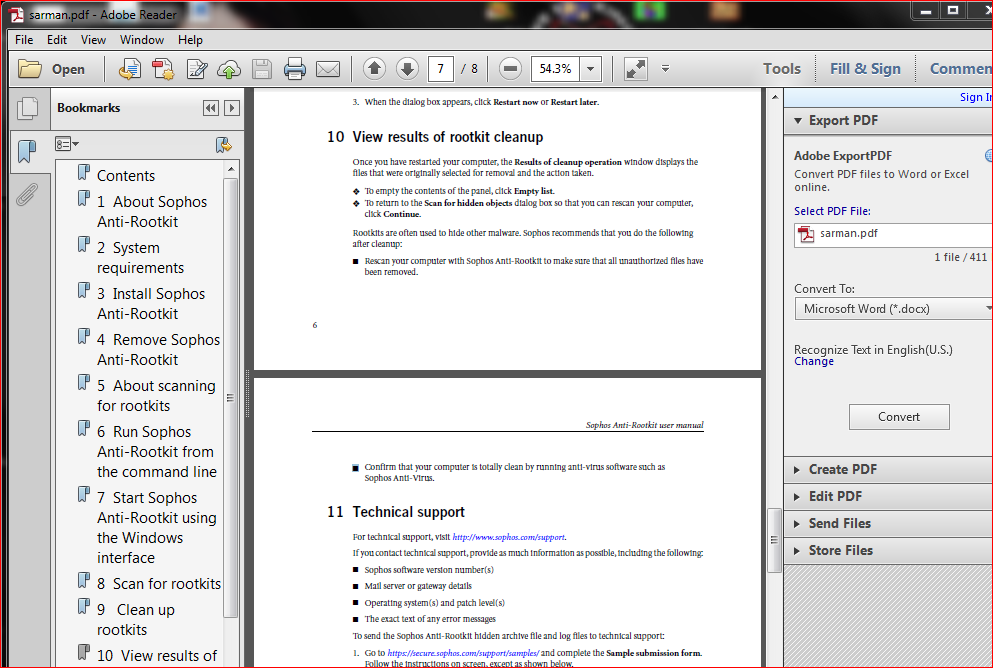Click the bookmark icon beside 9 Clean up rootkits
The image size is (993, 668).
[x=84, y=606]
